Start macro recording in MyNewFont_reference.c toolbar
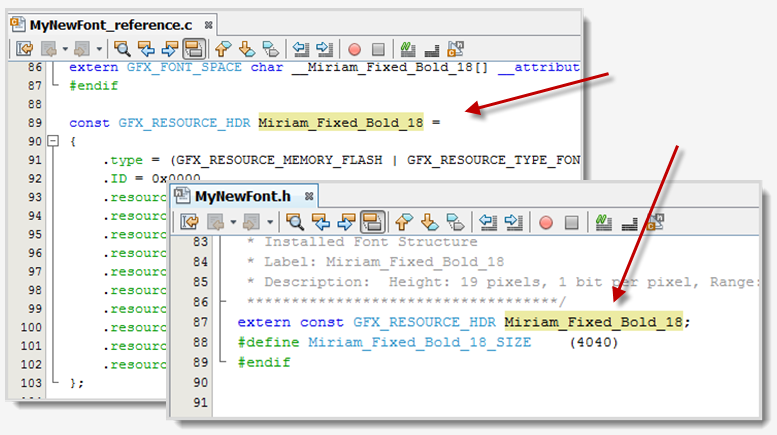 [354, 47]
